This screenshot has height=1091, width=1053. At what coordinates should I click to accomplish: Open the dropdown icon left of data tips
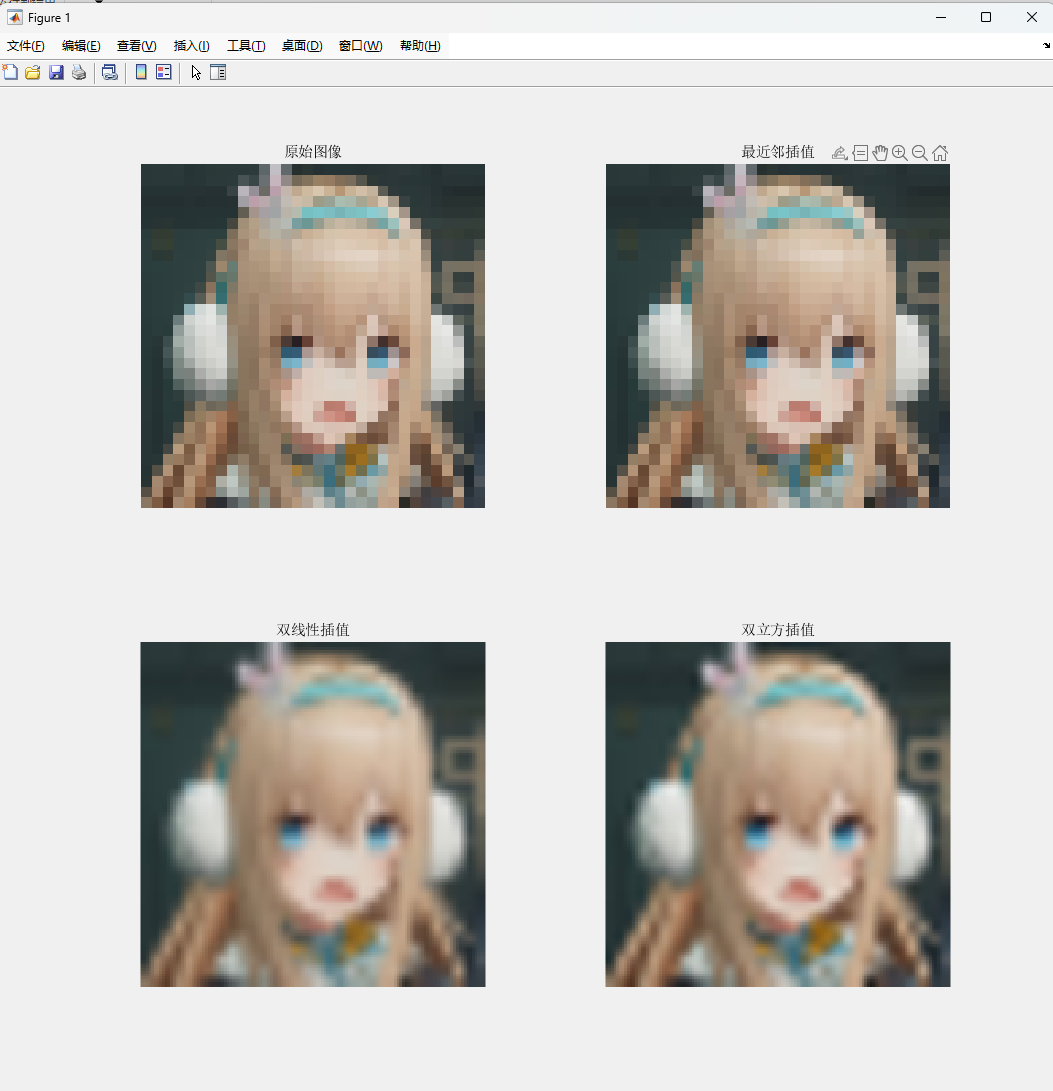(840, 153)
